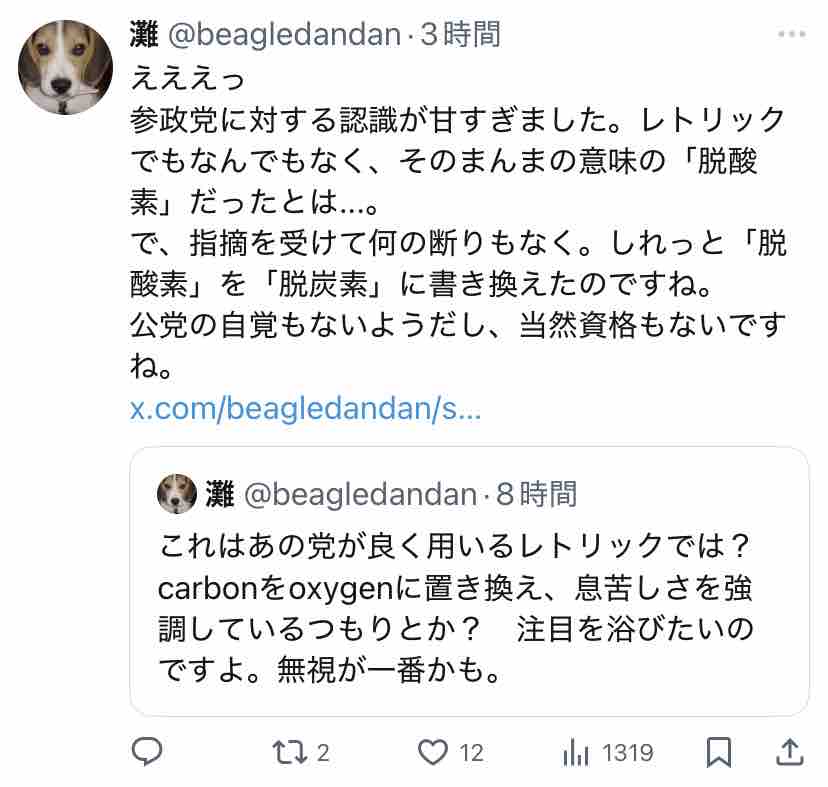Share the tweet via the upload arrow icon

pyautogui.click(x=788, y=751)
